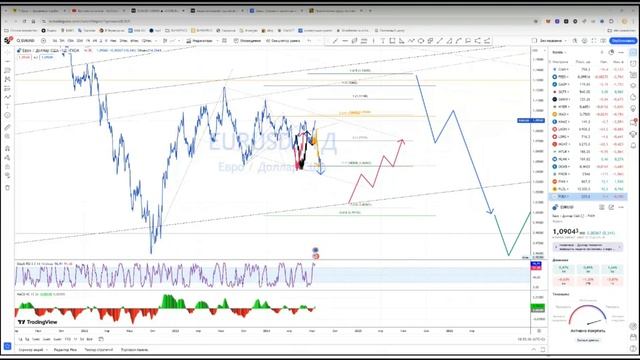Expand the timeframe list dropdown arrow
The width and height of the screenshot is (640, 360).
point(157,41)
